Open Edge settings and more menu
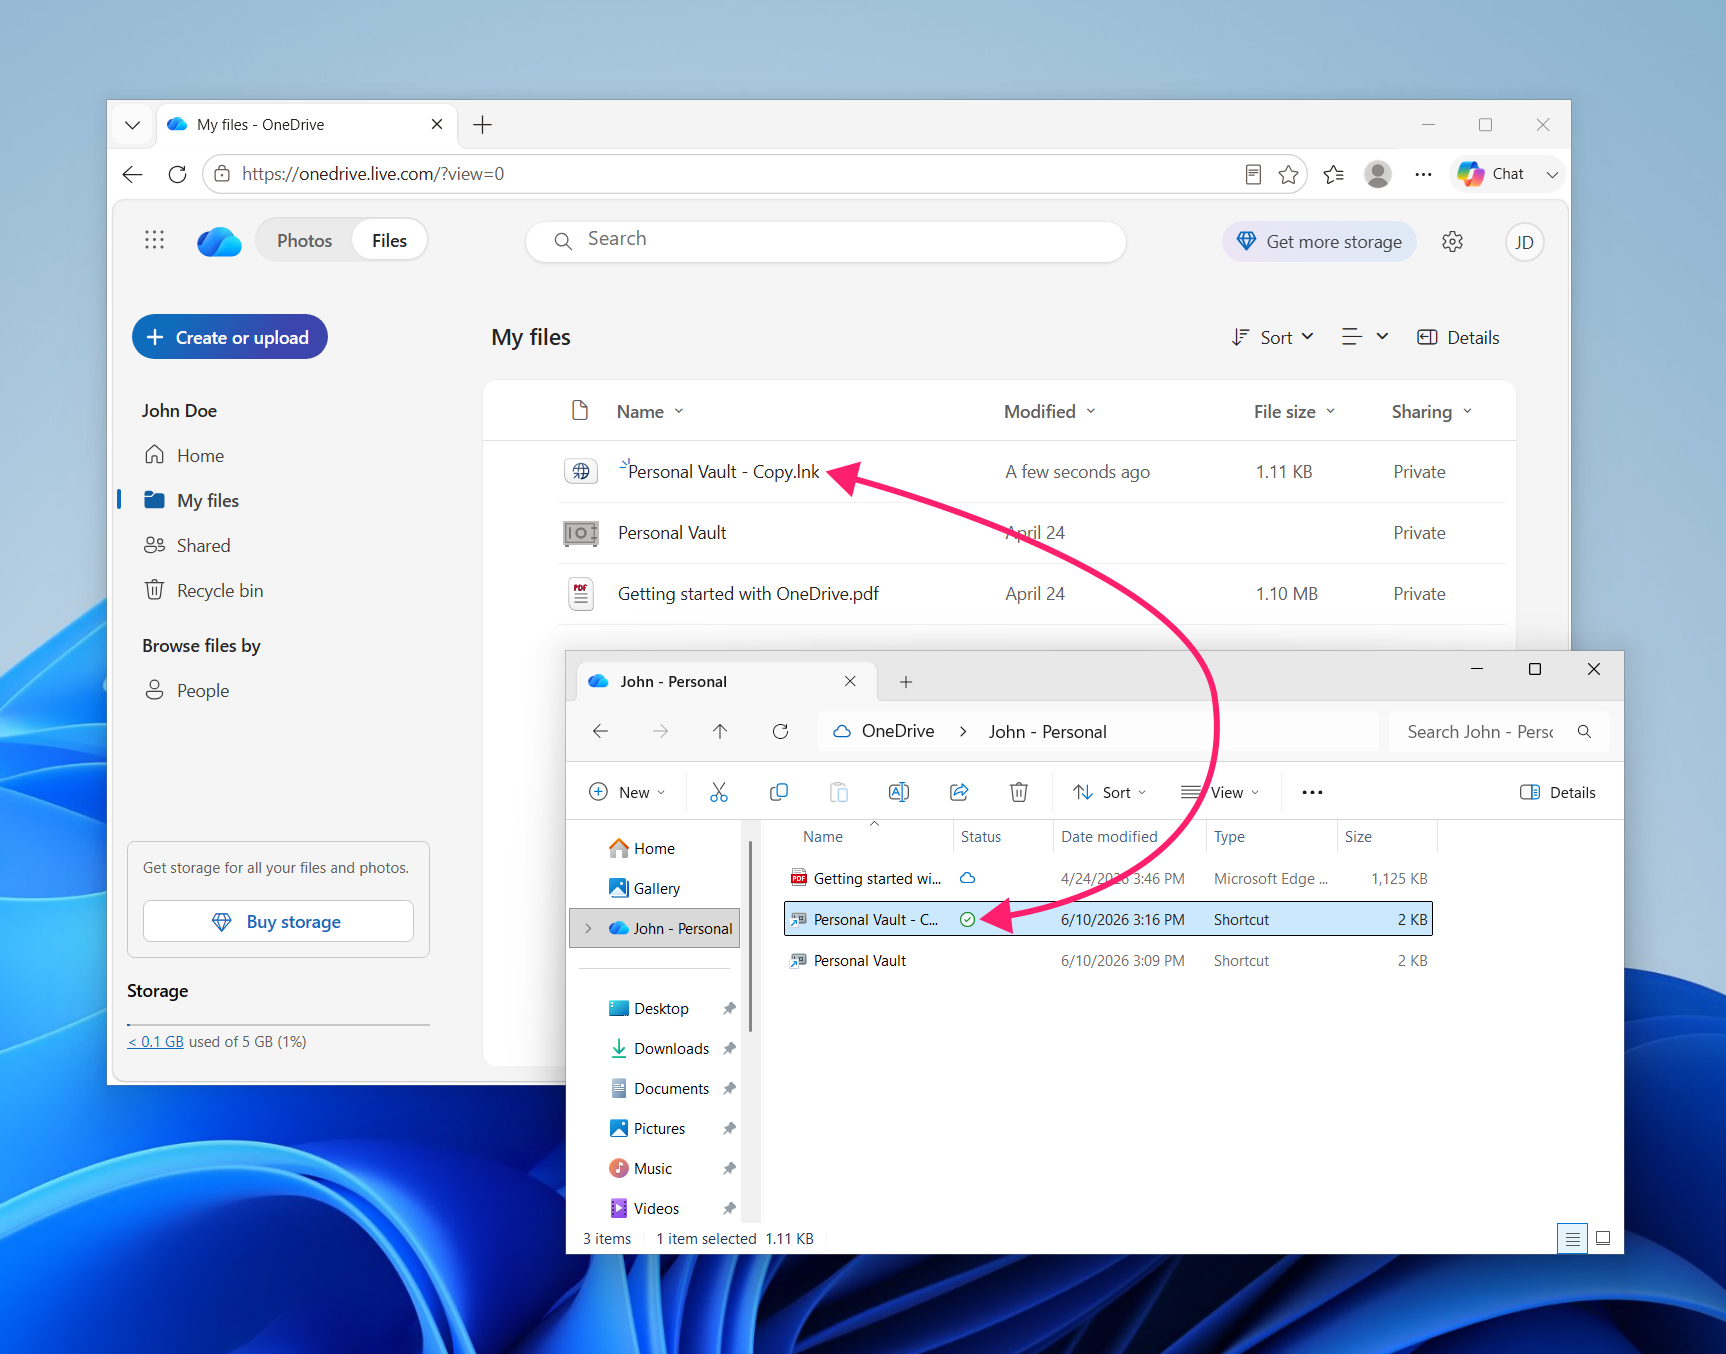This screenshot has width=1726, height=1354. point(1423,174)
